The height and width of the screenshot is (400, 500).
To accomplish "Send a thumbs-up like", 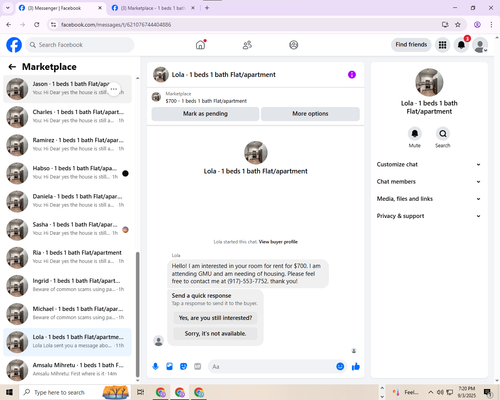I will [356, 367].
